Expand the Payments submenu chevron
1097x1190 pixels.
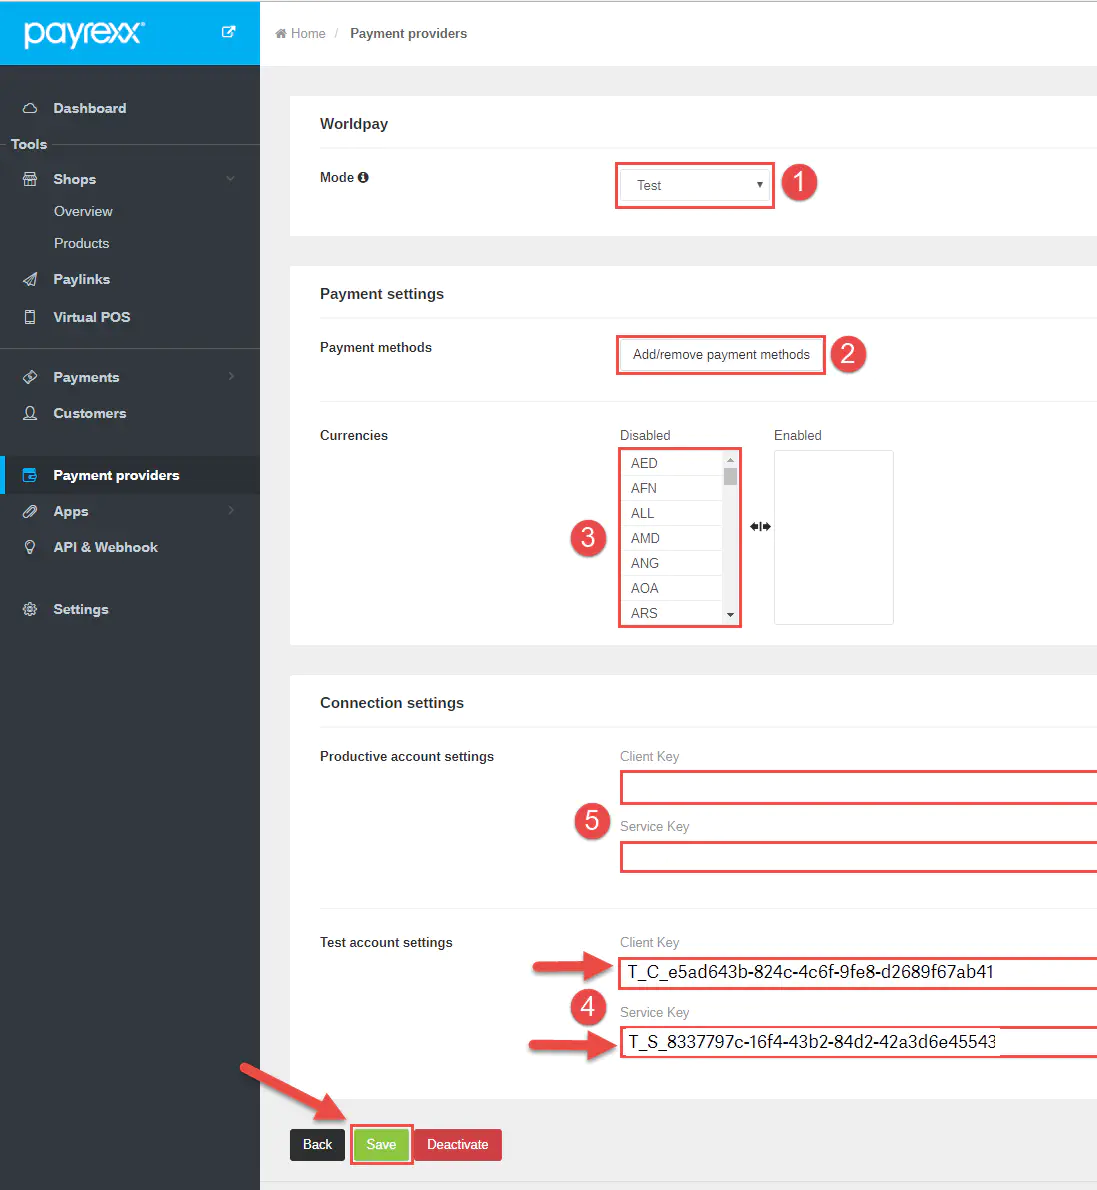pos(231,376)
